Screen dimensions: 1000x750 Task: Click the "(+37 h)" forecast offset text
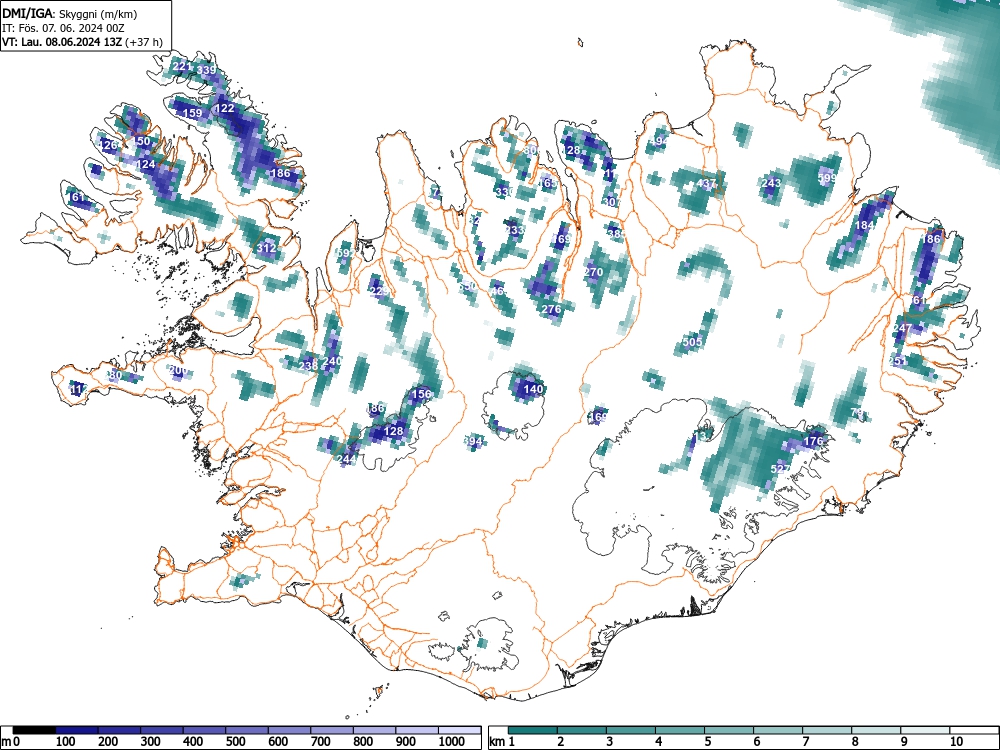(144, 42)
